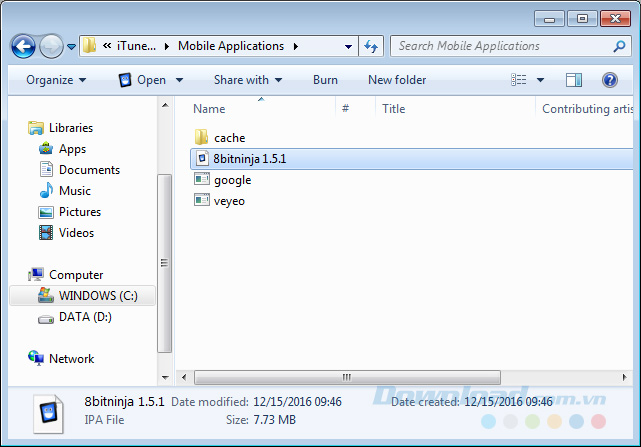Change view using the views icon

tap(519, 80)
